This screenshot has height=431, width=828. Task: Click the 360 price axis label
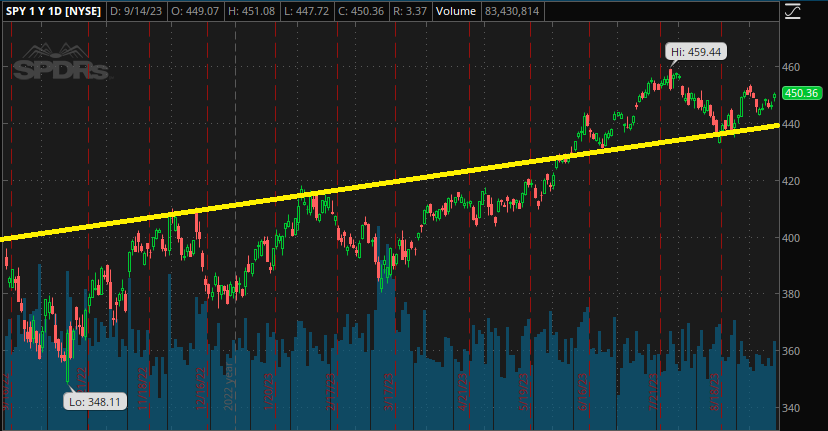pos(791,351)
